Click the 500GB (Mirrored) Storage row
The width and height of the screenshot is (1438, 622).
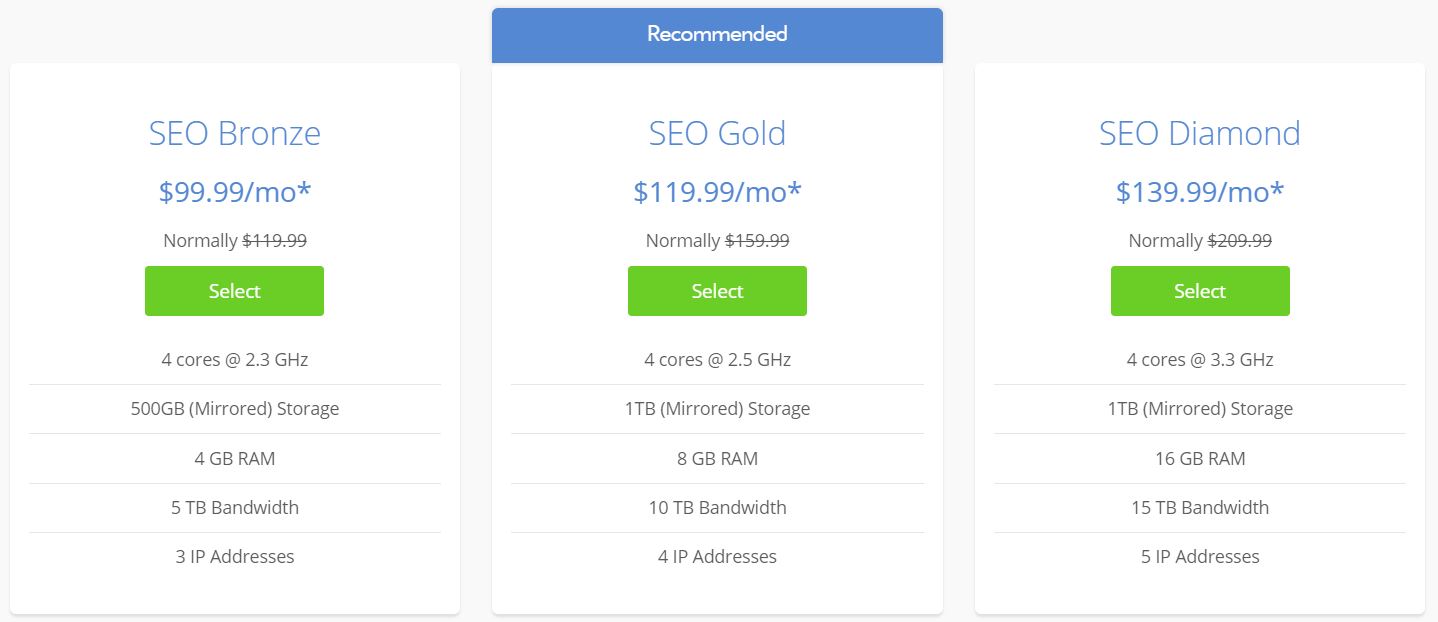[x=235, y=409]
